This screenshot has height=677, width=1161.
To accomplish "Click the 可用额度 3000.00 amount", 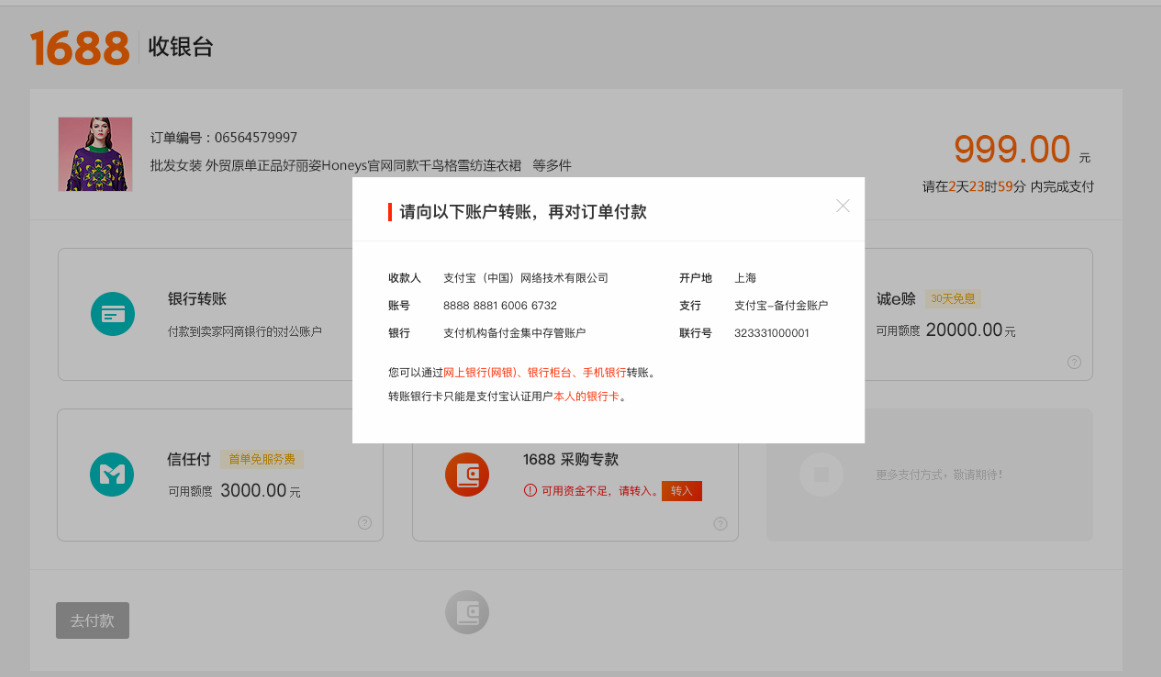I will pyautogui.click(x=234, y=490).
